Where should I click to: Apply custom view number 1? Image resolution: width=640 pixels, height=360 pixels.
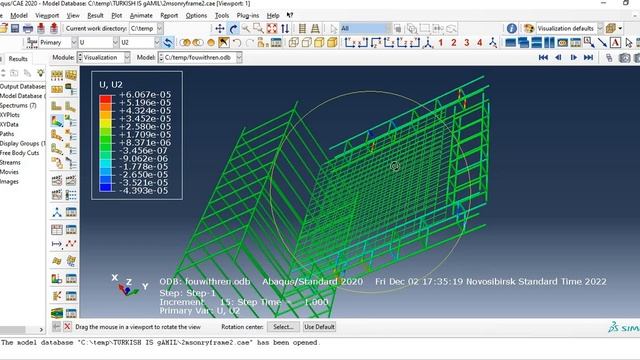(x=441, y=42)
